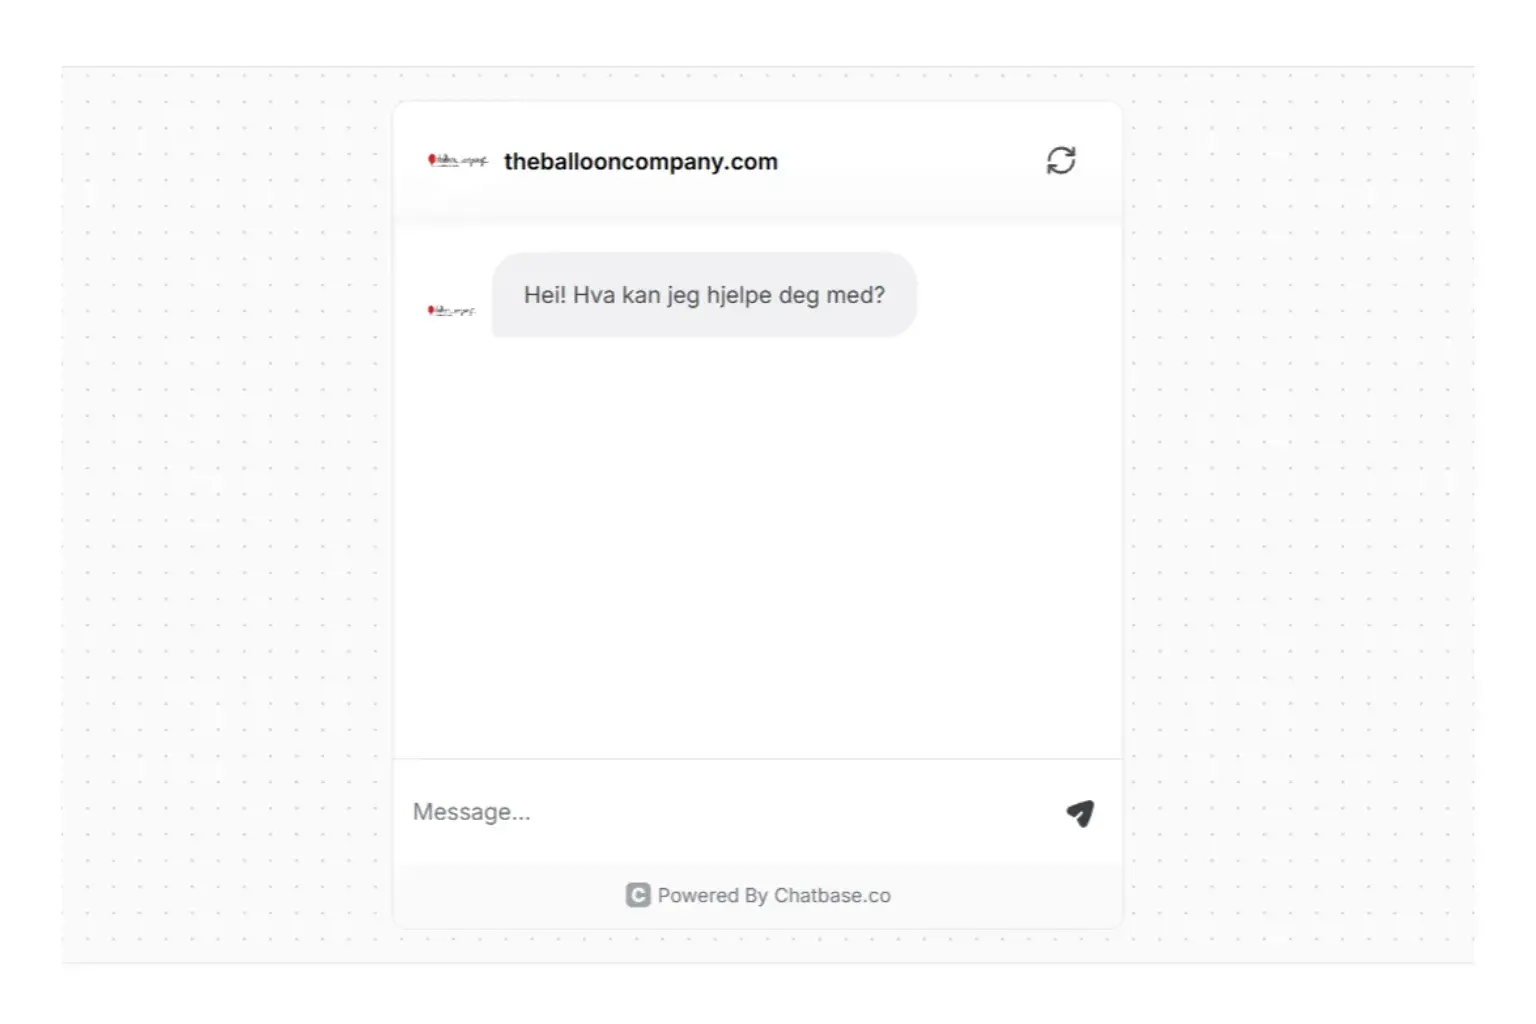Click the dotted background outside the widget
This screenshot has width=1536, height=1024.
(228, 515)
